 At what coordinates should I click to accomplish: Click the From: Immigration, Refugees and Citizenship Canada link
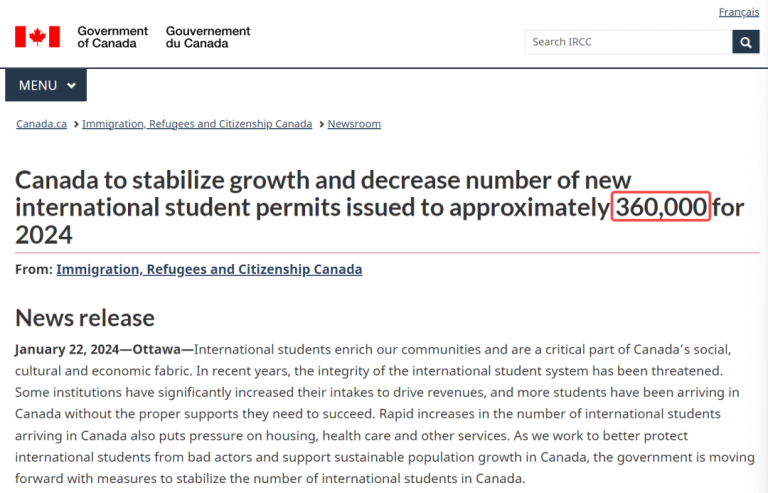pyautogui.click(x=209, y=269)
